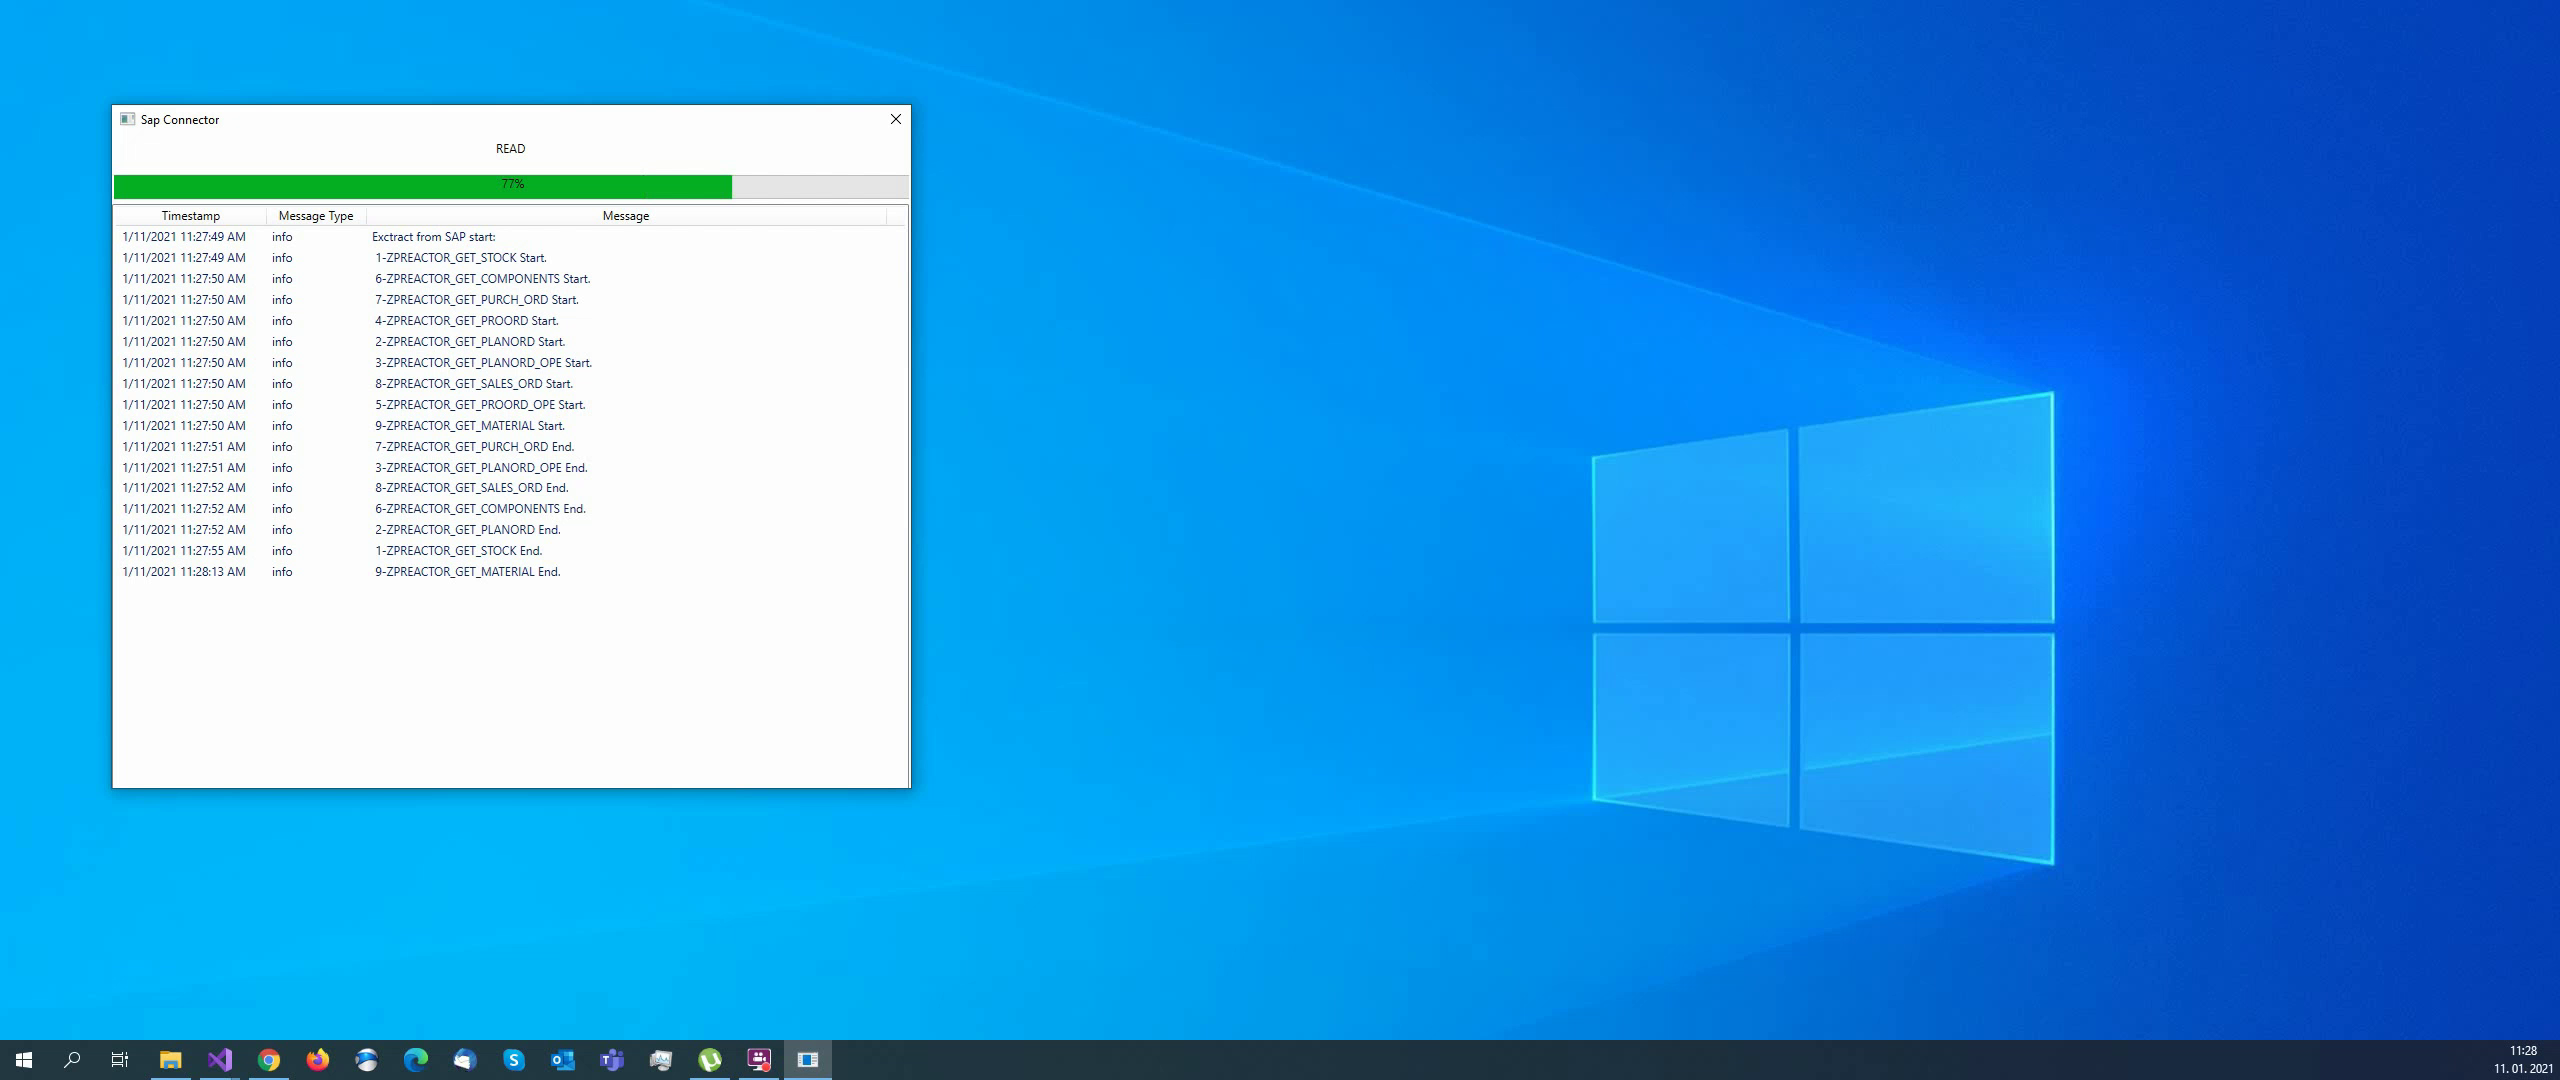Open File Explorer from the taskbar

coord(171,1059)
